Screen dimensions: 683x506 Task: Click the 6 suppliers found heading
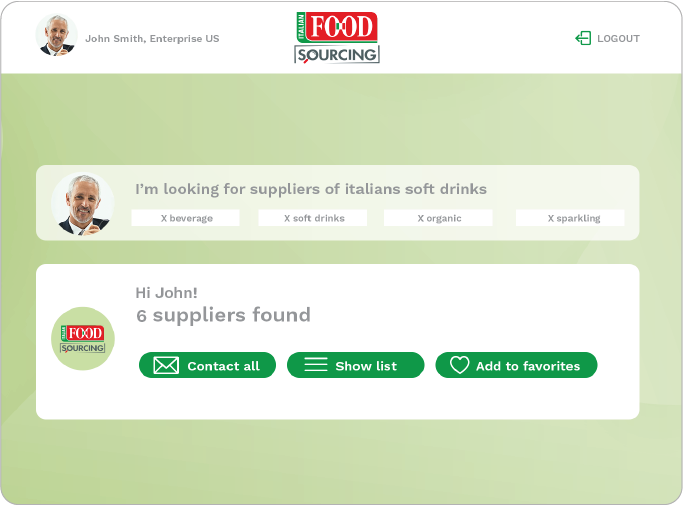point(223,315)
